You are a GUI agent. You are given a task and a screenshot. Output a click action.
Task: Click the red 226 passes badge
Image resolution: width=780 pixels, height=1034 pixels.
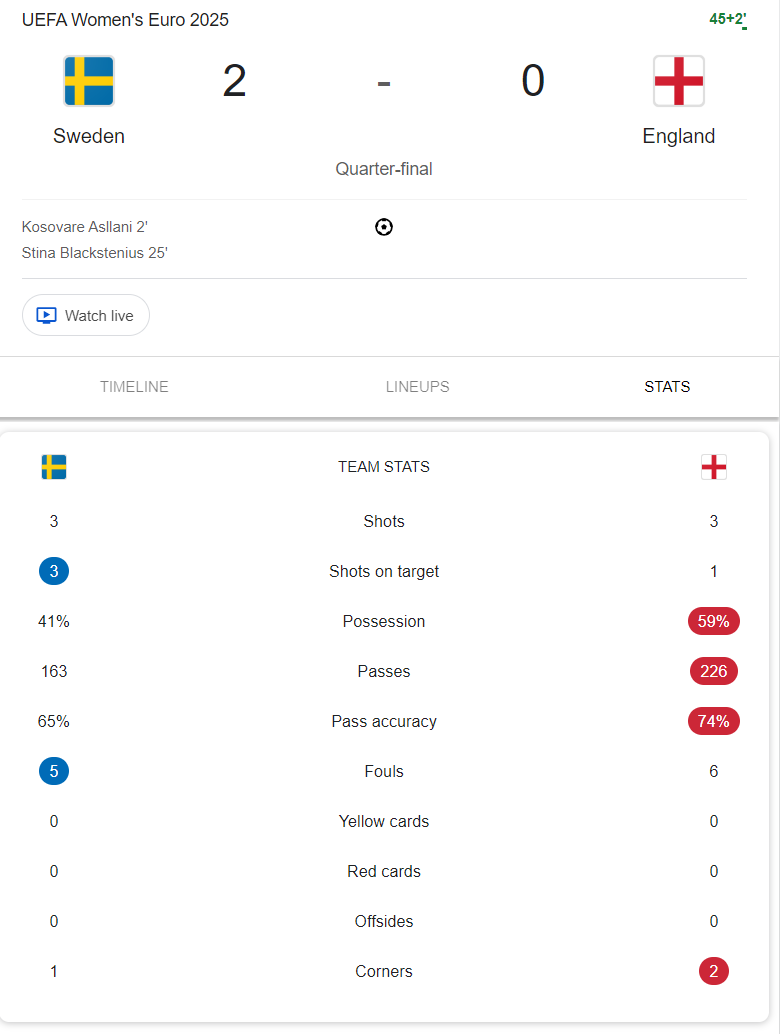(x=713, y=671)
